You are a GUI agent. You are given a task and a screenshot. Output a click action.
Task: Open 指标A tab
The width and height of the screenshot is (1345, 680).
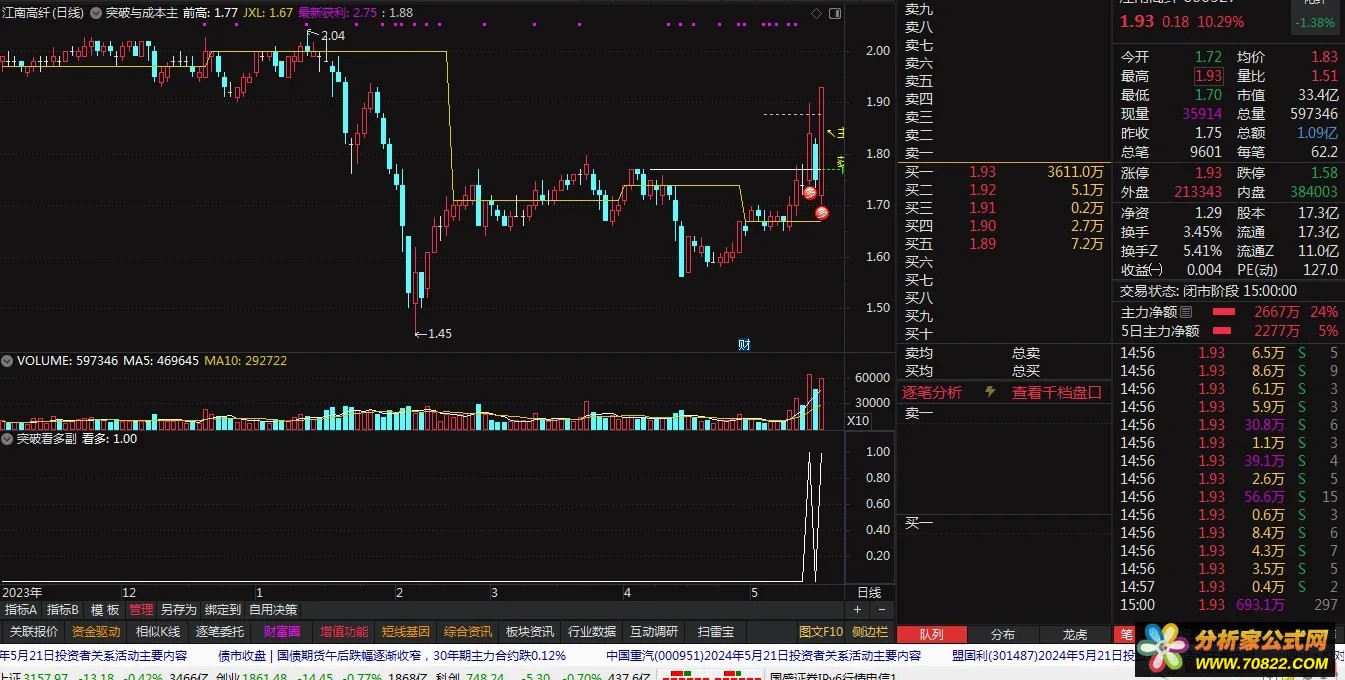(x=21, y=609)
